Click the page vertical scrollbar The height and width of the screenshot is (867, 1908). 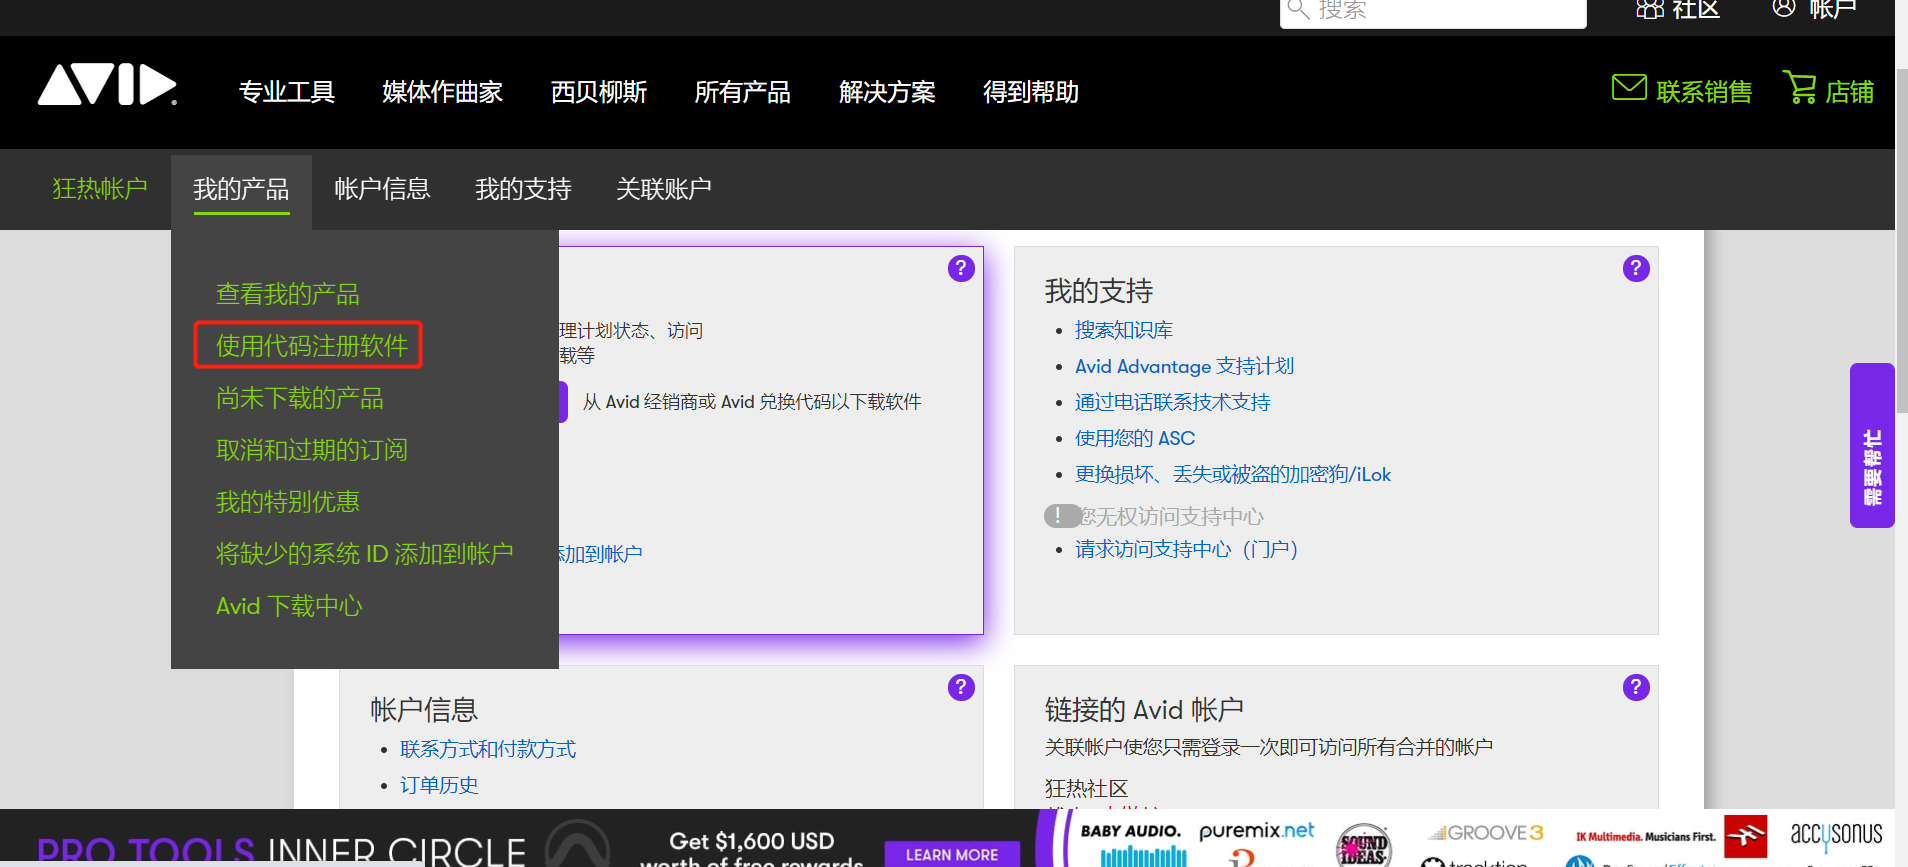pyautogui.click(x=1901, y=240)
